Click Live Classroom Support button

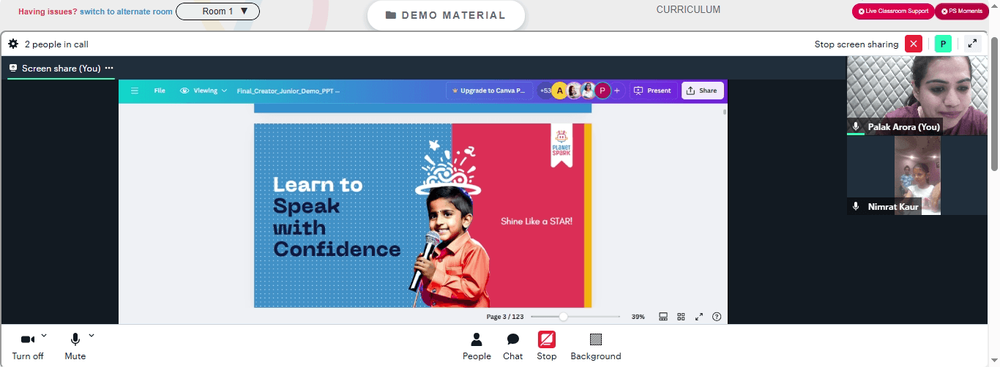(x=893, y=11)
